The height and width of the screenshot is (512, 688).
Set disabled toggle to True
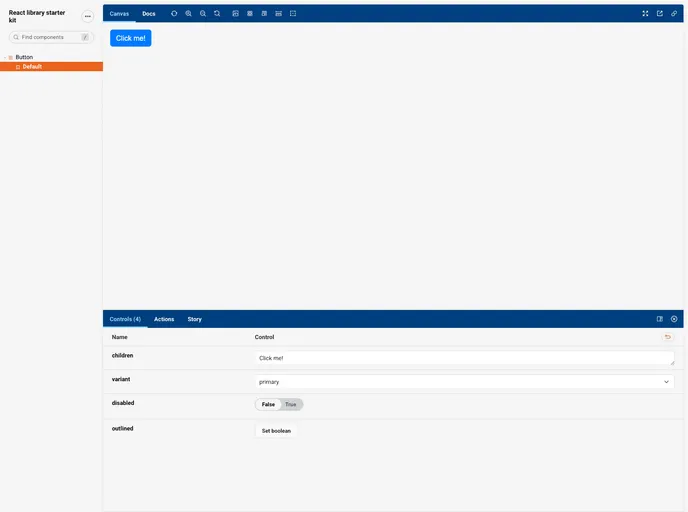(x=290, y=405)
